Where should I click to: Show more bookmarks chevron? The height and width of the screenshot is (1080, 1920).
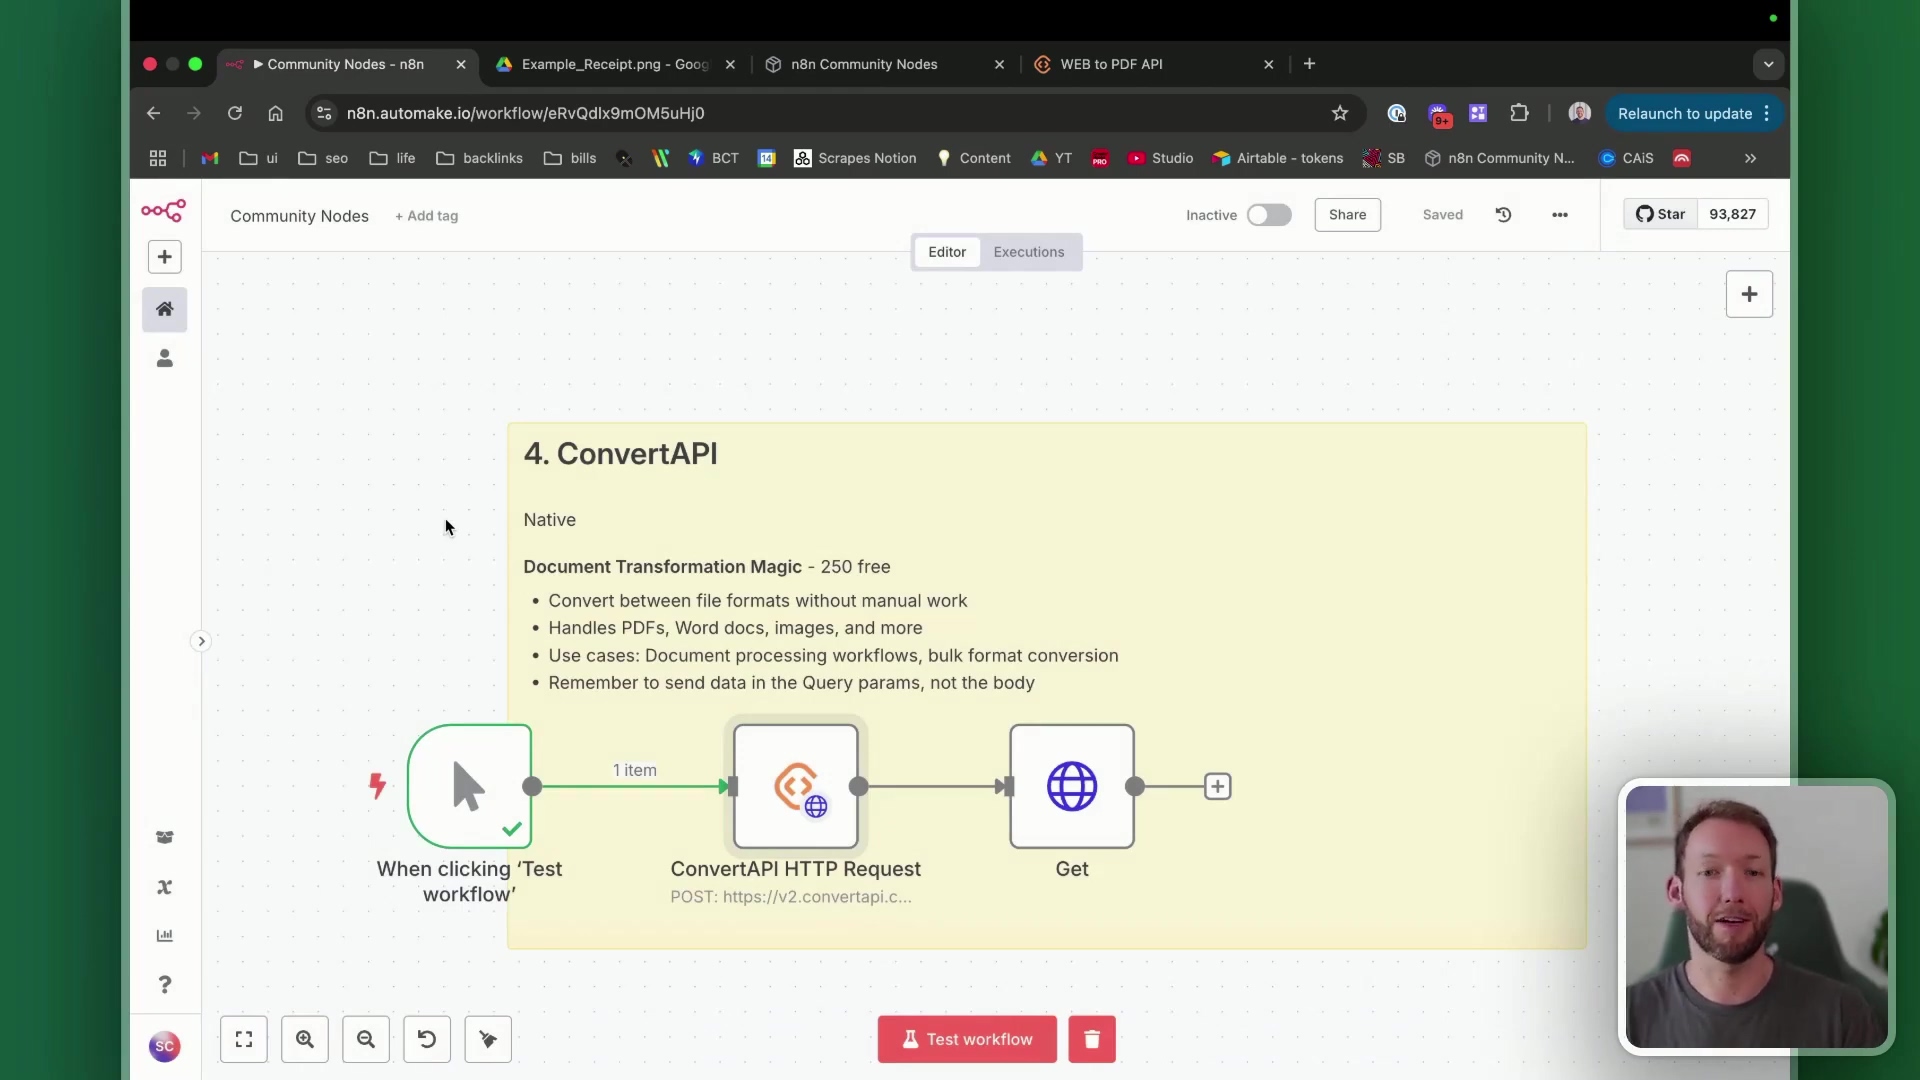point(1750,158)
